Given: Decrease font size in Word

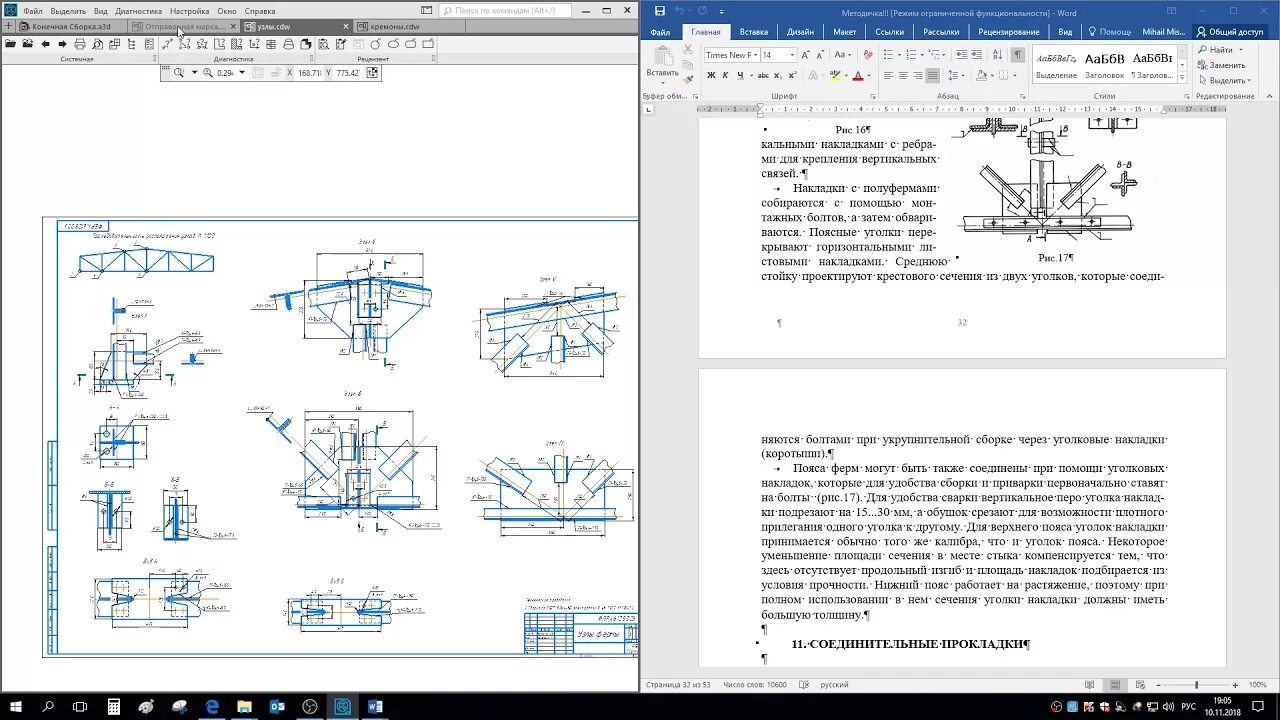Looking at the screenshot, I should [820, 55].
